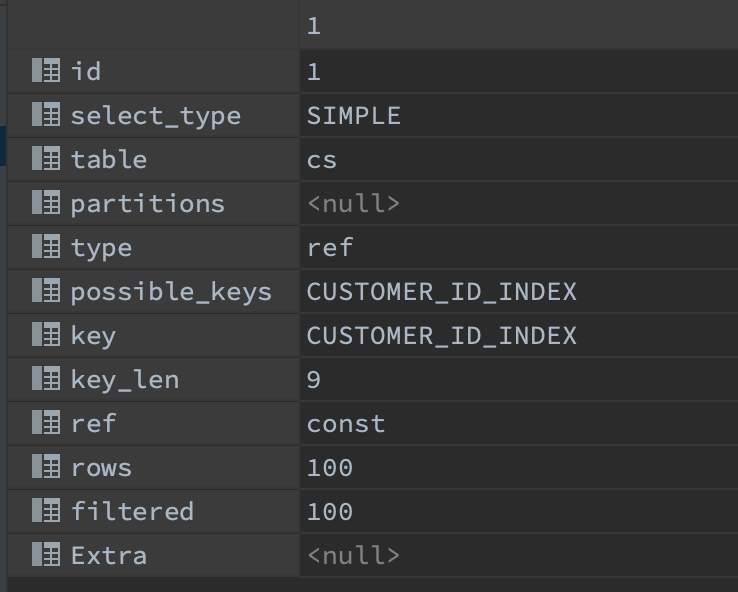Select the SIMPLE value cell
This screenshot has width=738, height=592.
[x=354, y=116]
